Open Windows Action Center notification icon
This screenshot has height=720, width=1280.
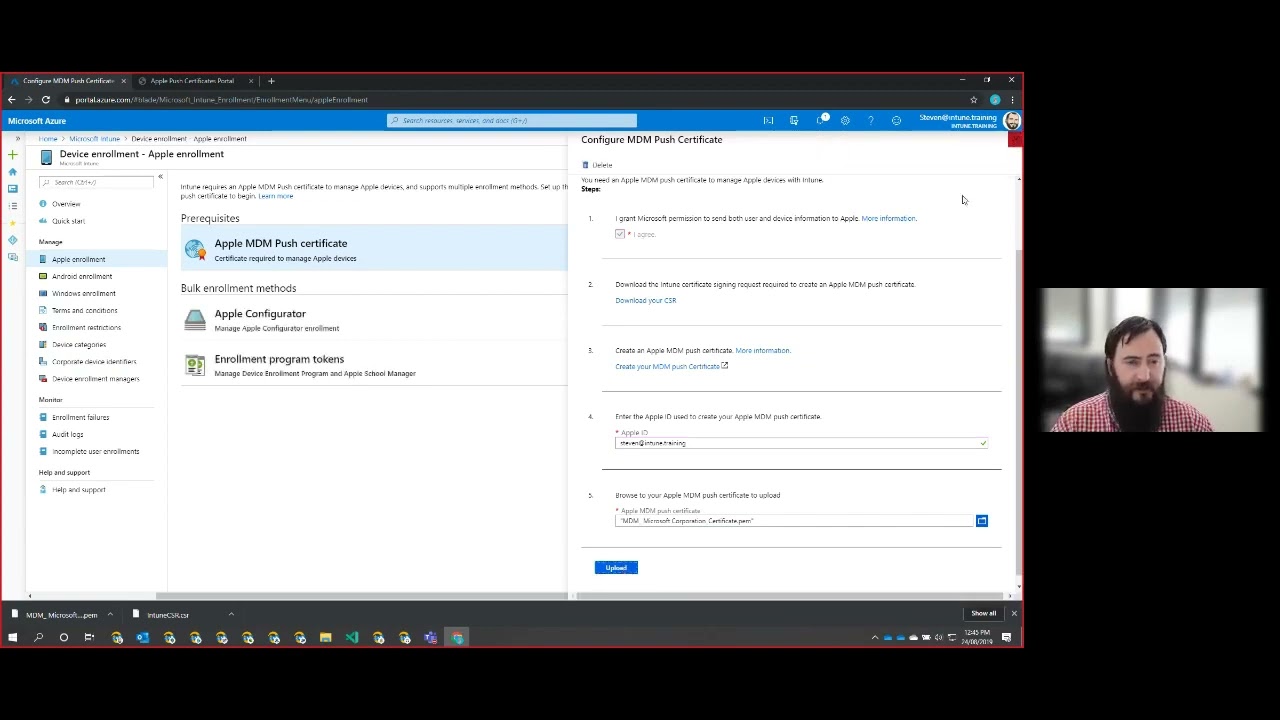[1007, 637]
